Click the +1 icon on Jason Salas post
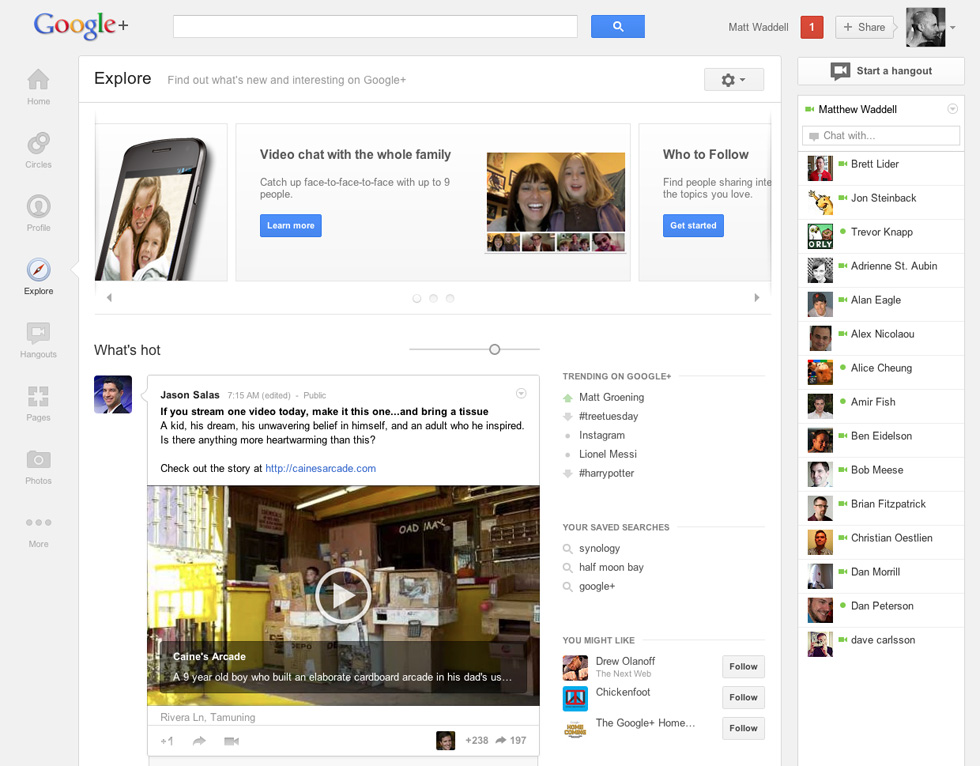The height and width of the screenshot is (766, 980). pyautogui.click(x=167, y=741)
